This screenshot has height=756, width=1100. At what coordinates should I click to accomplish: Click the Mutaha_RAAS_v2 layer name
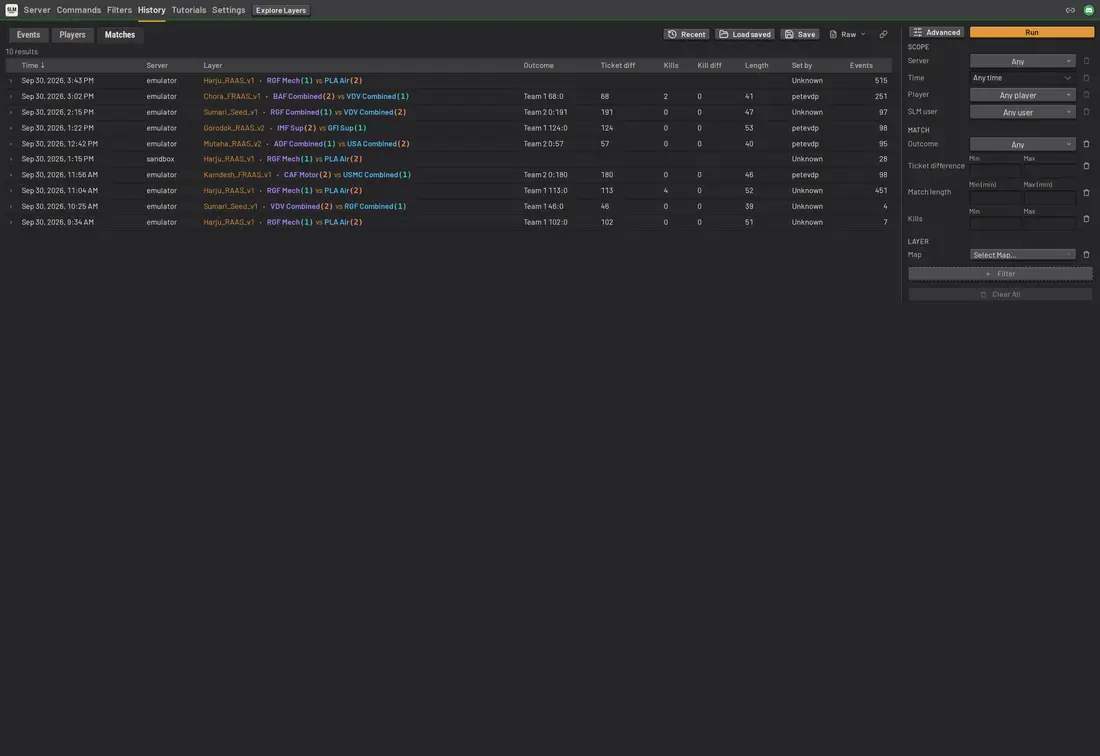pos(232,144)
